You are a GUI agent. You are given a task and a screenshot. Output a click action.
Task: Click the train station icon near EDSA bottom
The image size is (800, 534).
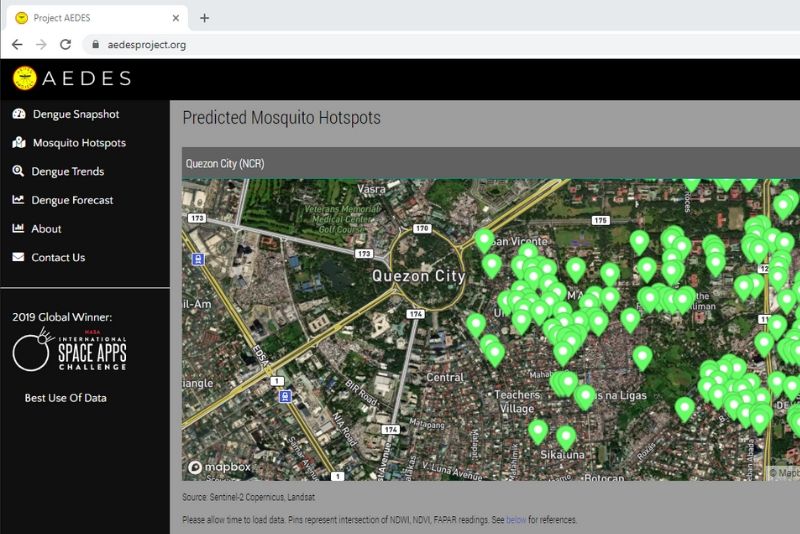(x=285, y=396)
